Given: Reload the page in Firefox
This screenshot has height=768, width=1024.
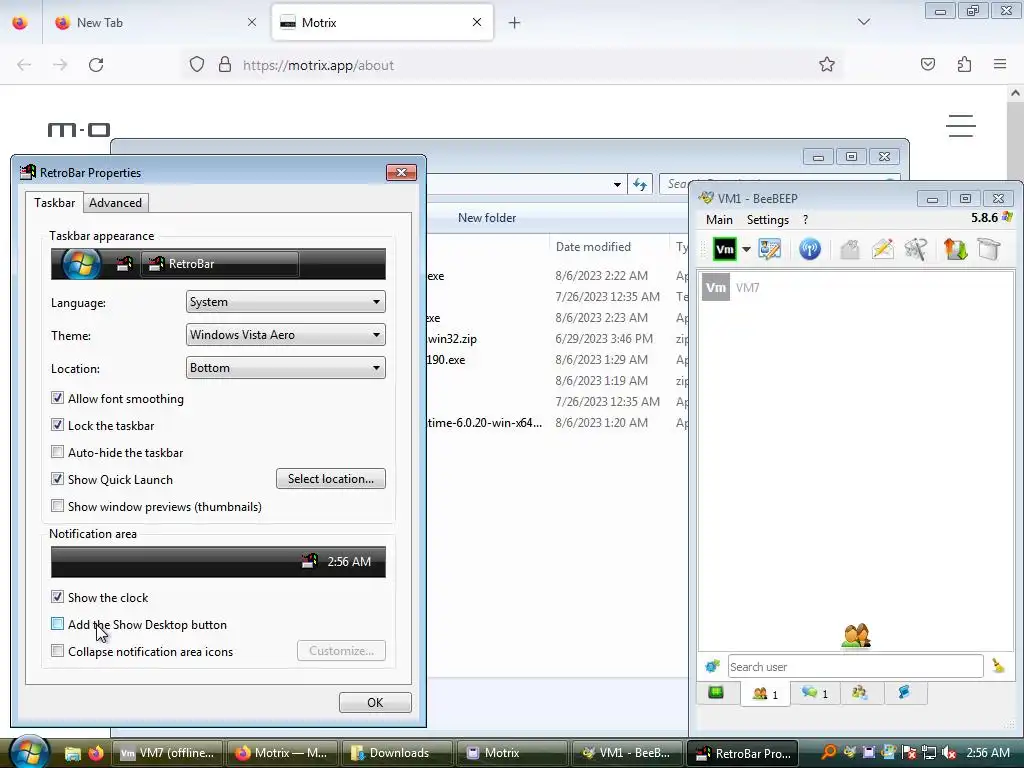Looking at the screenshot, I should pyautogui.click(x=96, y=65).
